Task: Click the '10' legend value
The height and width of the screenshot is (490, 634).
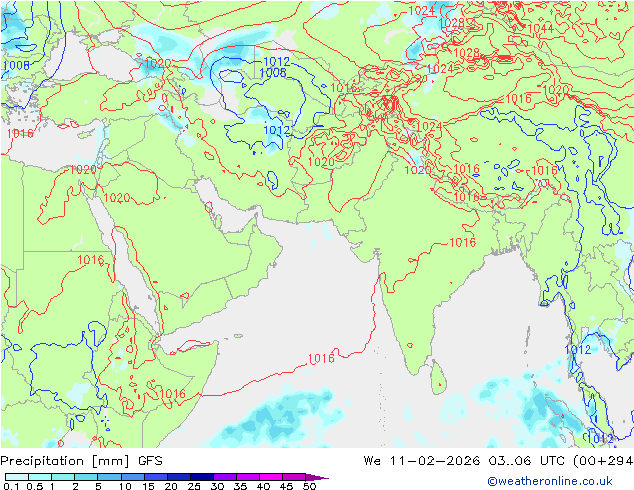Action: click(125, 486)
